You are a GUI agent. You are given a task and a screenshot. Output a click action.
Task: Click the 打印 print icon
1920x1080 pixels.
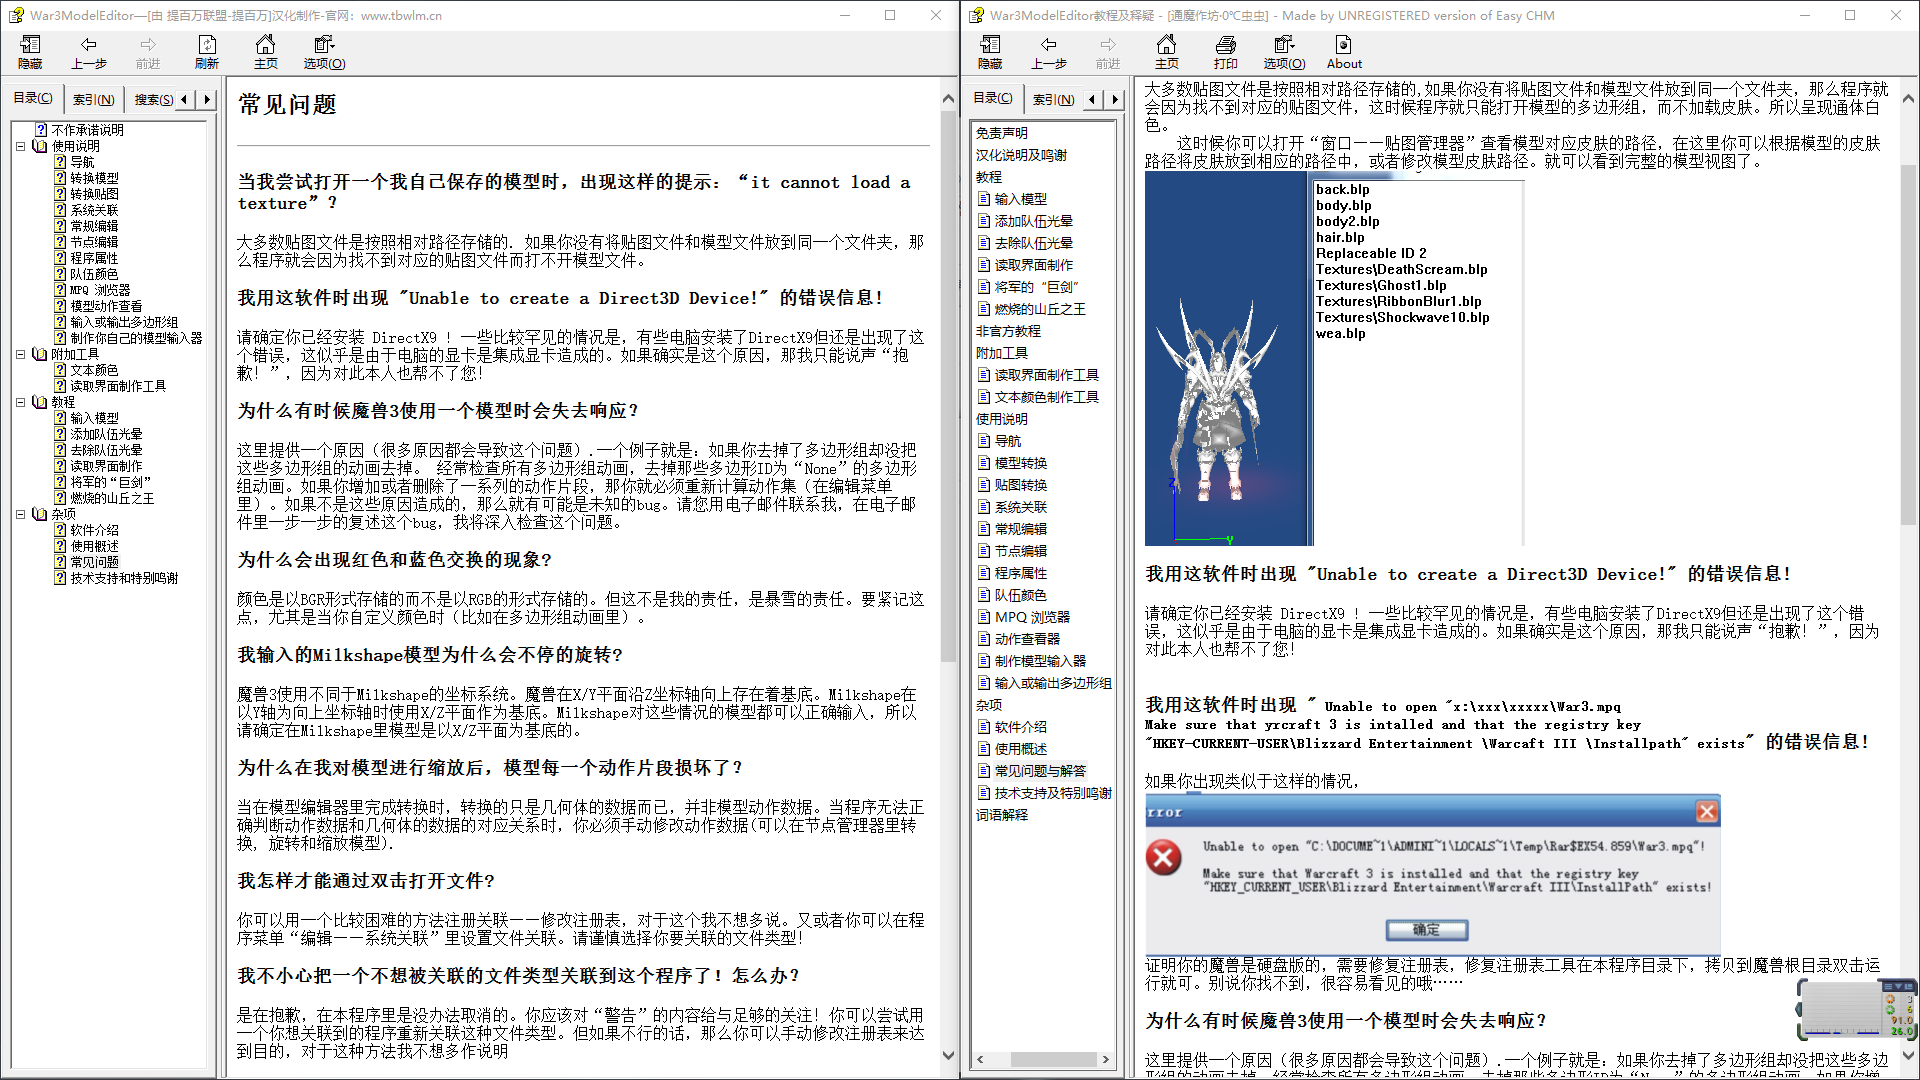point(1225,52)
